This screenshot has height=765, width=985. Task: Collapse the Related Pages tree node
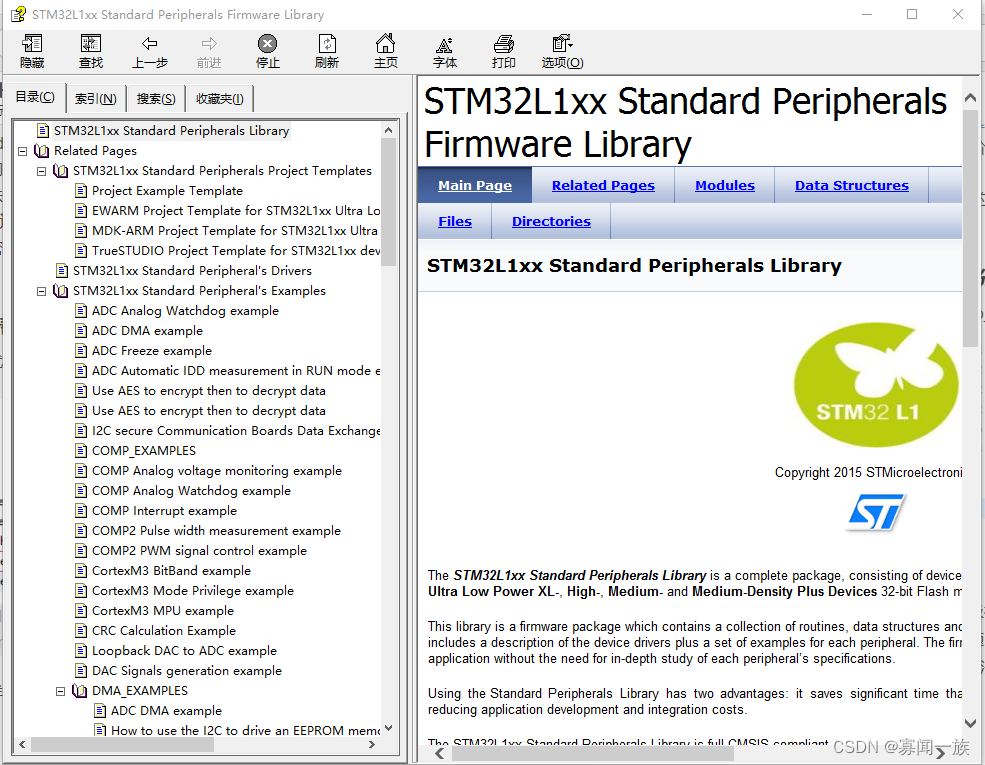coord(23,151)
